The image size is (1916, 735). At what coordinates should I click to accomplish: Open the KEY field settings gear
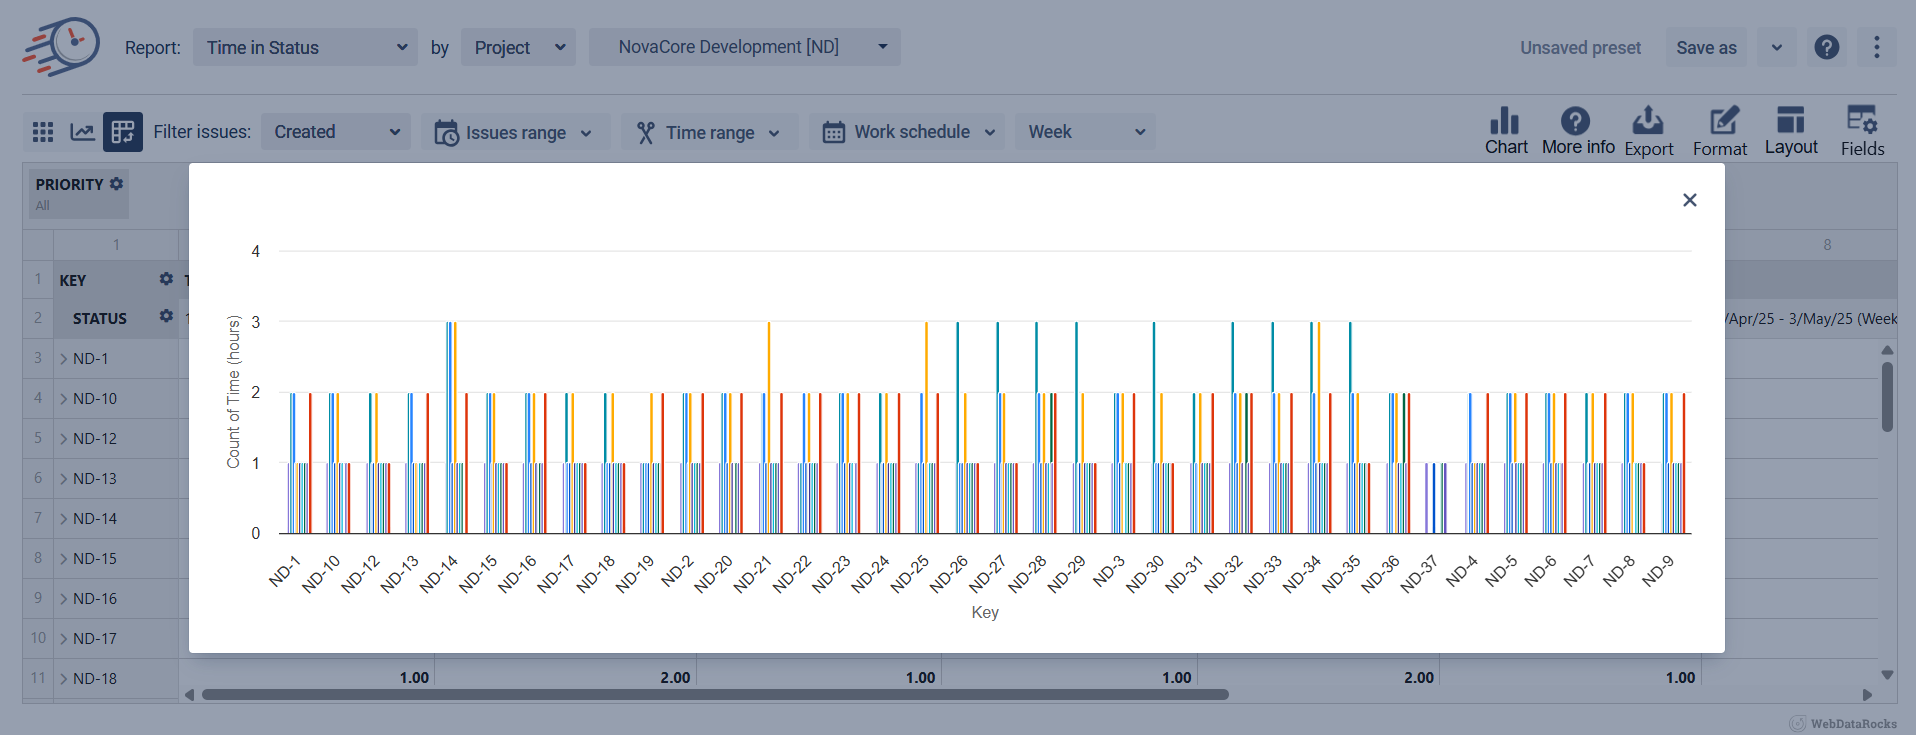166,279
